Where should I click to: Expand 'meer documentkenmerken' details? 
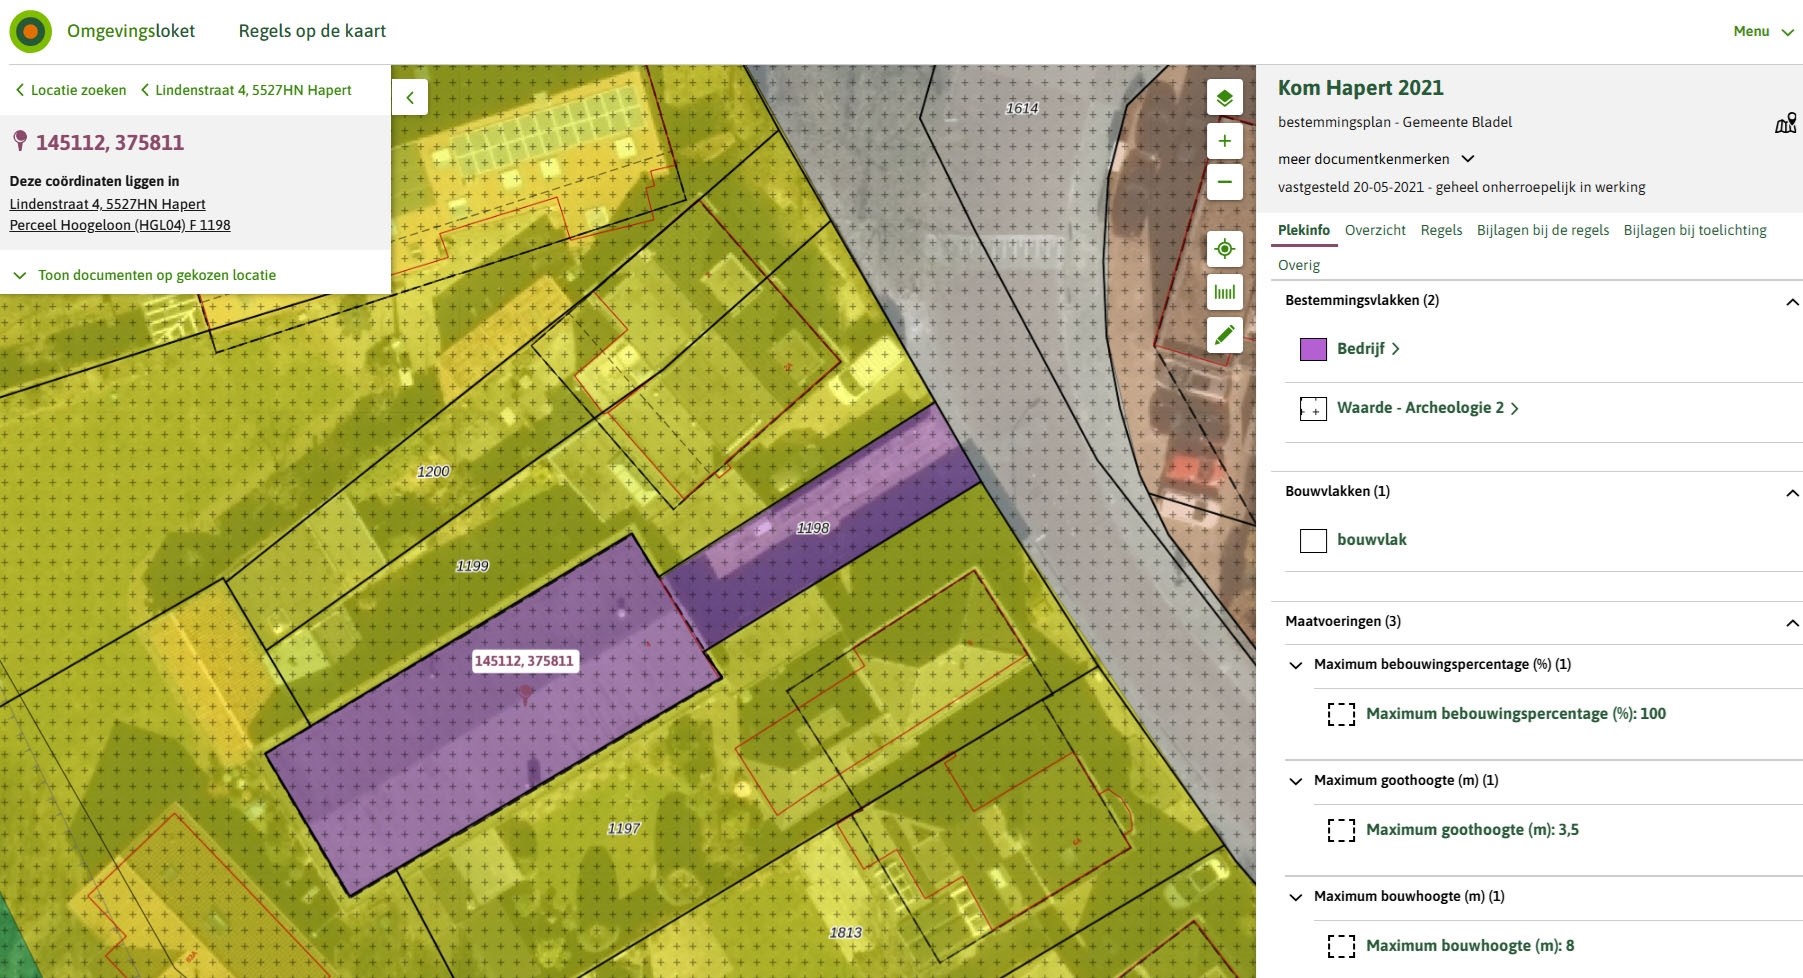pyautogui.click(x=1375, y=159)
